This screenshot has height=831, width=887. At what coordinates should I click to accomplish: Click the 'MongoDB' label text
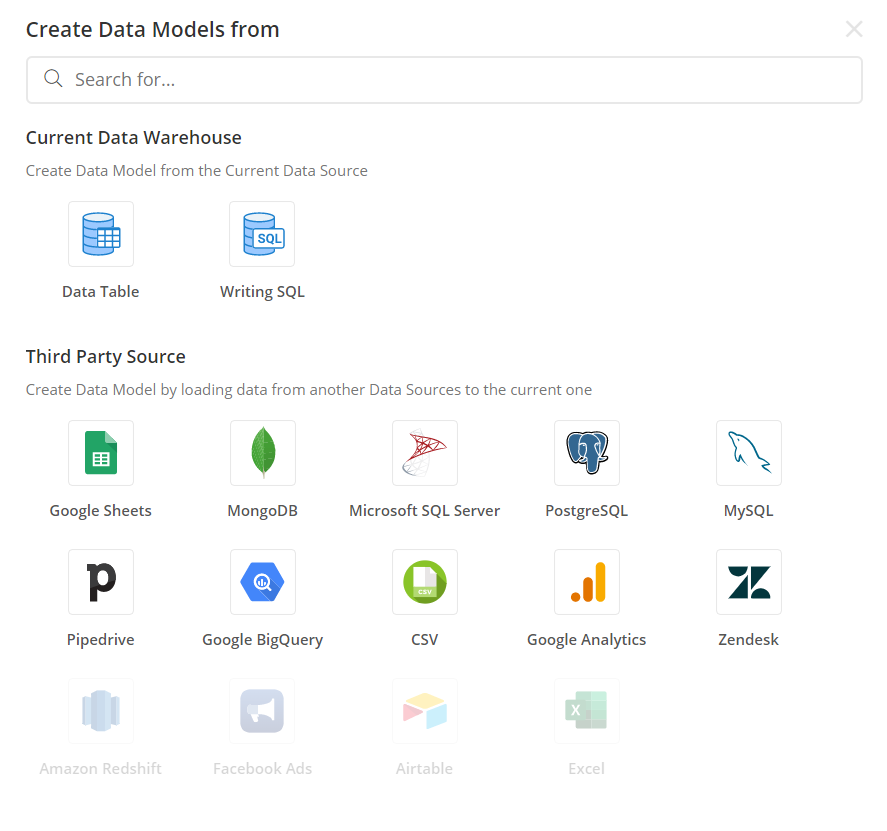pyautogui.click(x=262, y=511)
